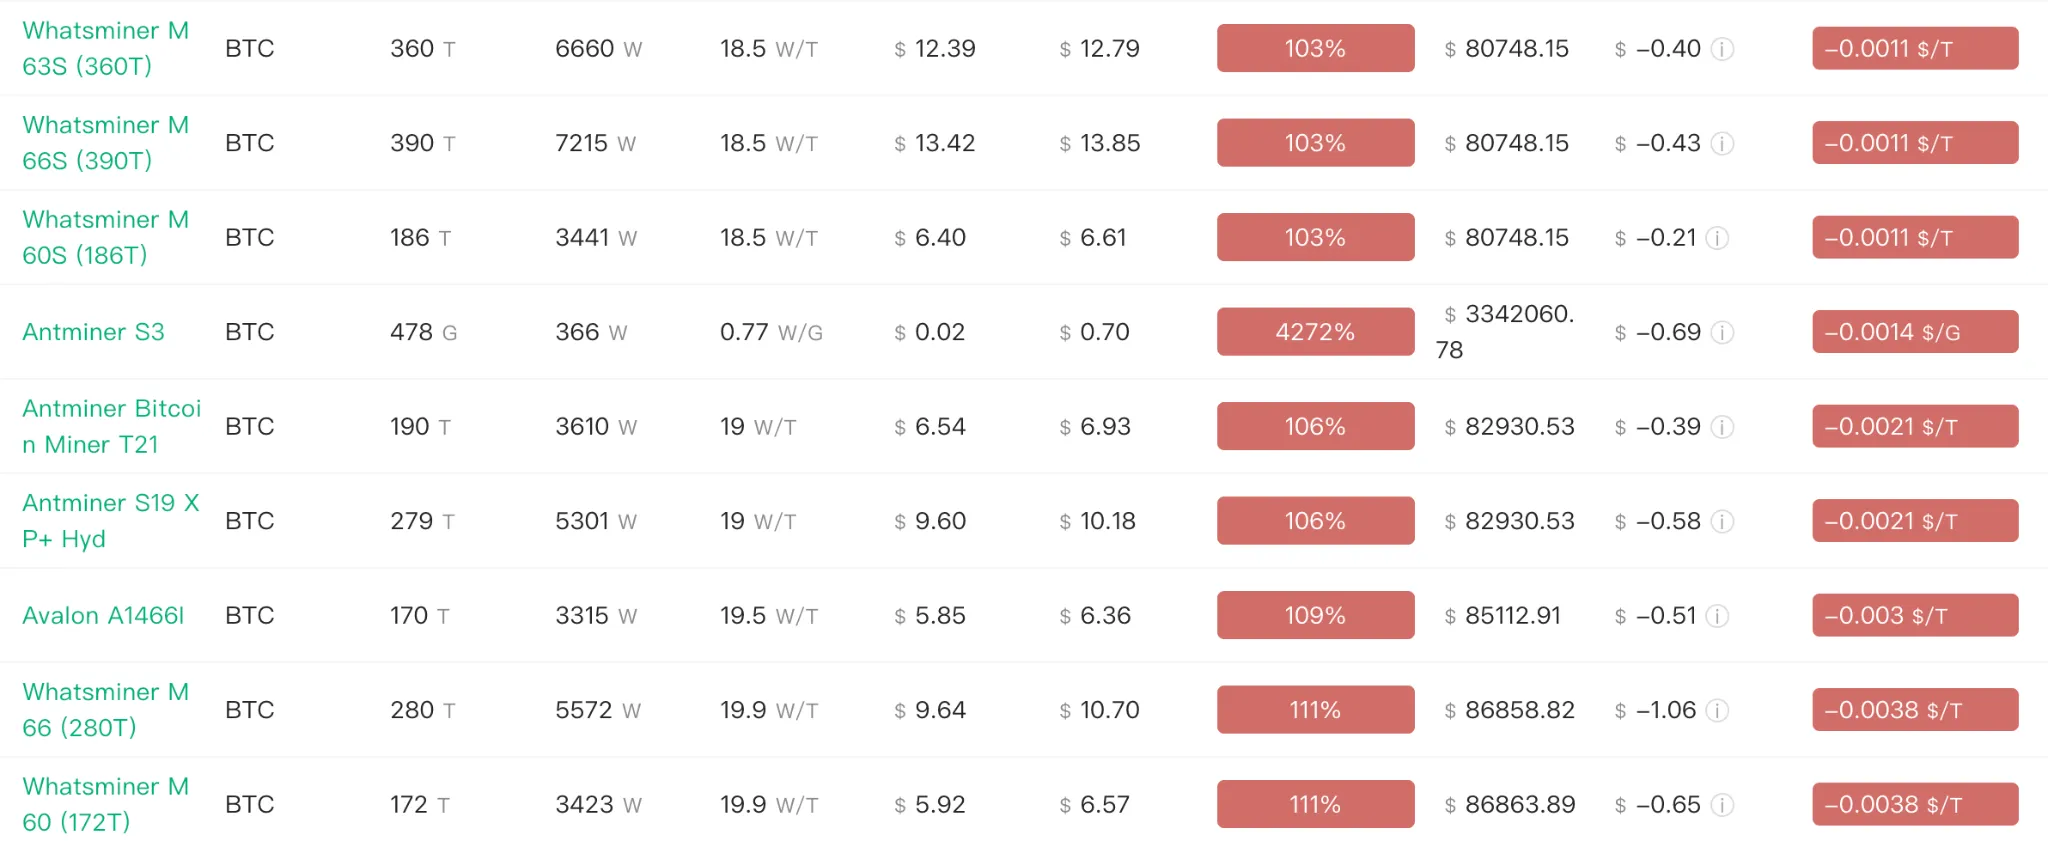Click info icon beside $ -0.58 profit

(1722, 522)
